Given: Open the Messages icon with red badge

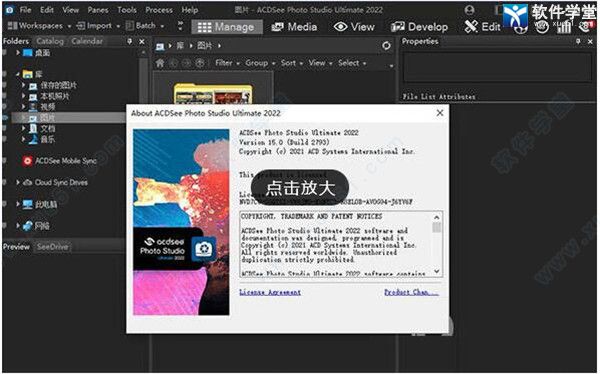Looking at the screenshot, I should click(586, 27).
